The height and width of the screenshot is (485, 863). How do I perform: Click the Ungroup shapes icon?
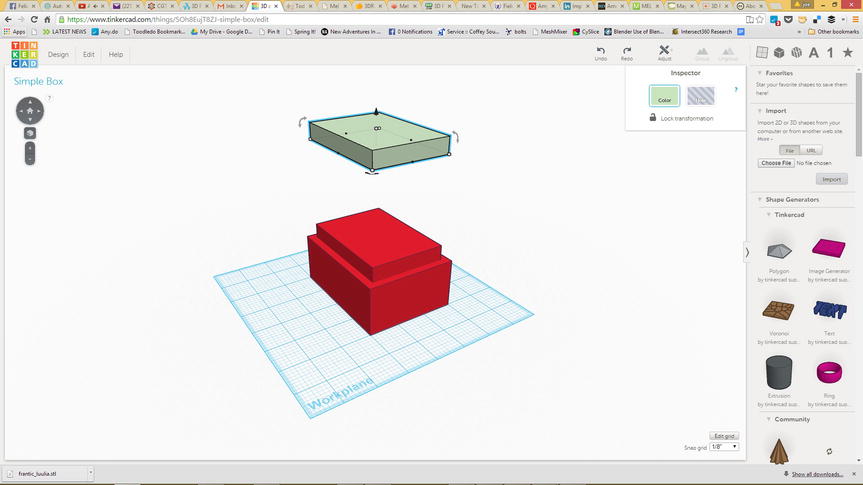[x=728, y=53]
